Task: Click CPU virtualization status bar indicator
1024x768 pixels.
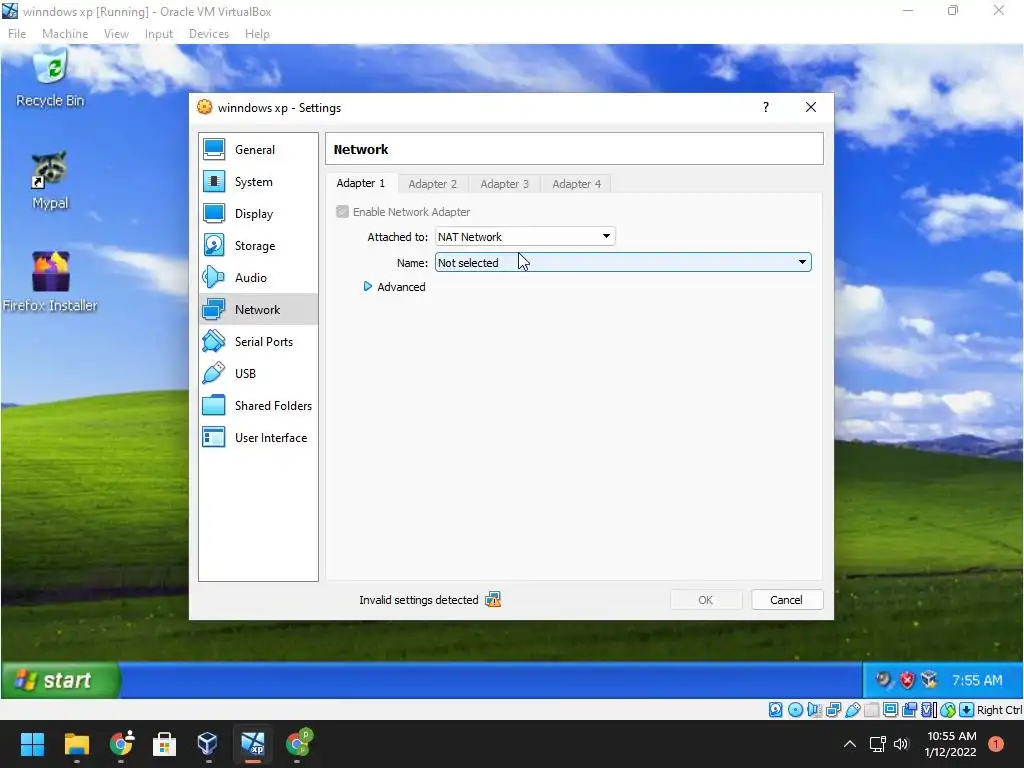Action: pos(929,710)
